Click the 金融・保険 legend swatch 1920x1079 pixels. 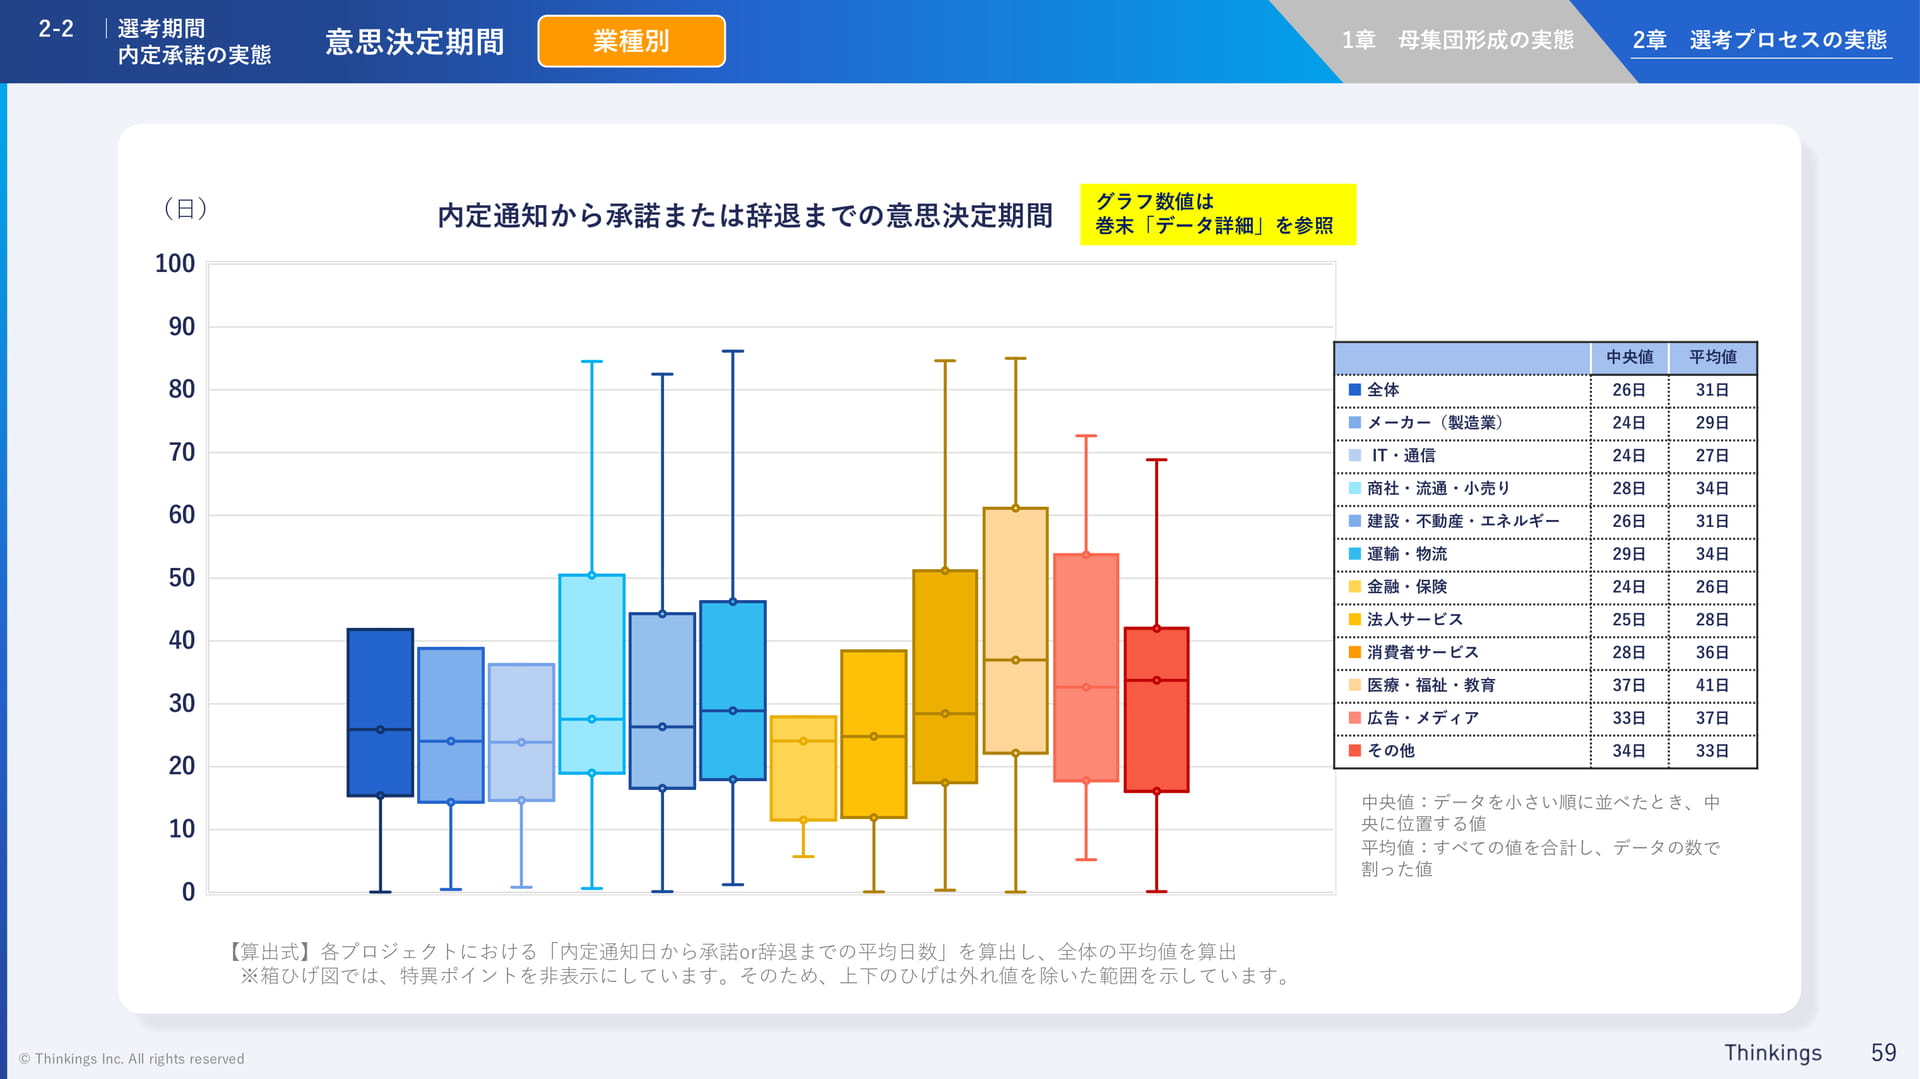point(1354,587)
